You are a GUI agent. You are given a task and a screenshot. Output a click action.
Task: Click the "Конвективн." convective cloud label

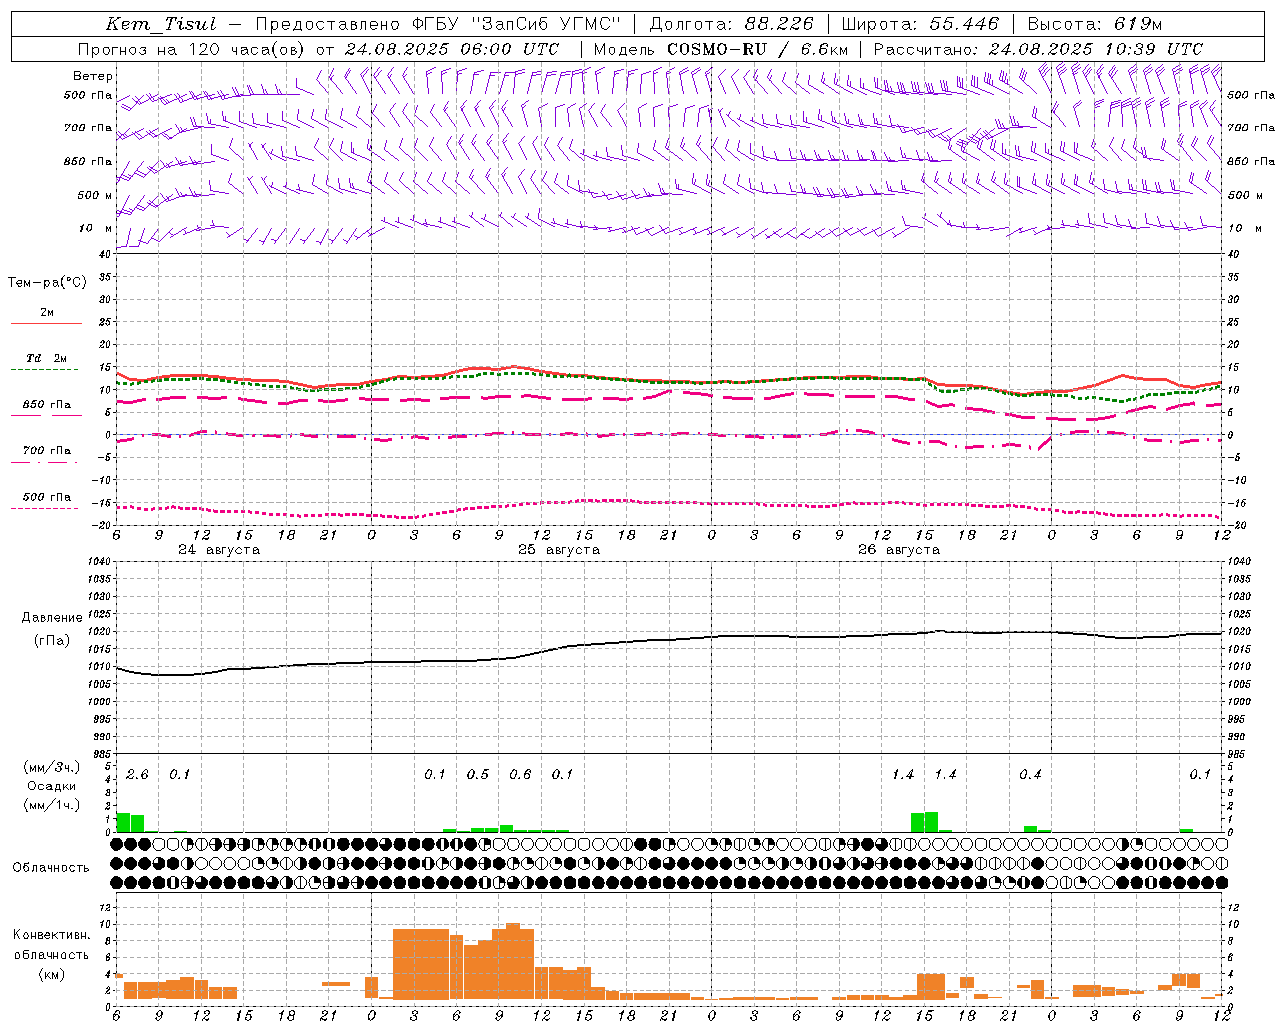pos(52,935)
